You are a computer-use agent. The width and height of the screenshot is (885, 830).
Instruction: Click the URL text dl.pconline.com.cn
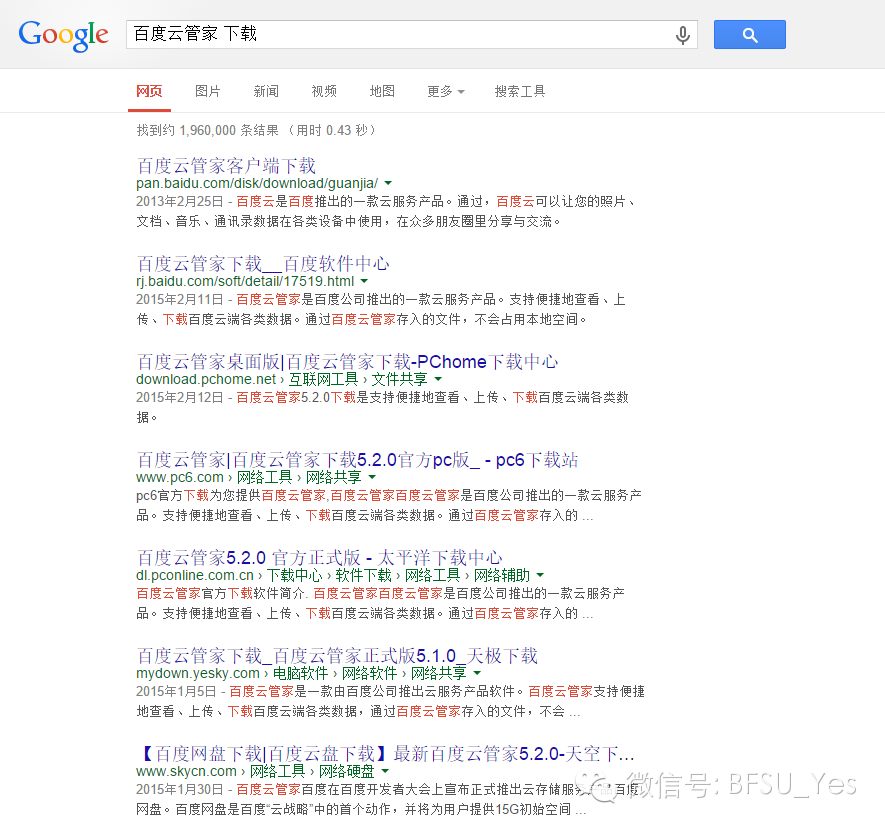(195, 576)
